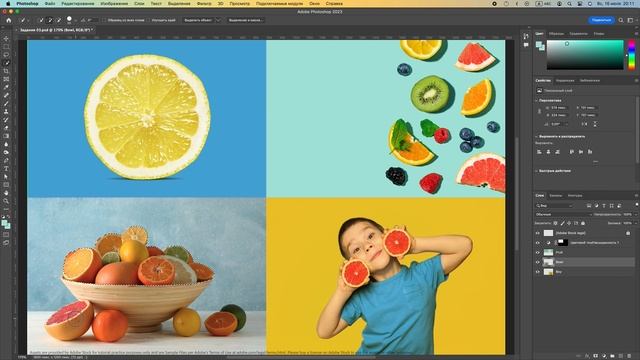Enable the Sample All Layers checkbox
This screenshot has width=640, height=360.
click(104, 20)
